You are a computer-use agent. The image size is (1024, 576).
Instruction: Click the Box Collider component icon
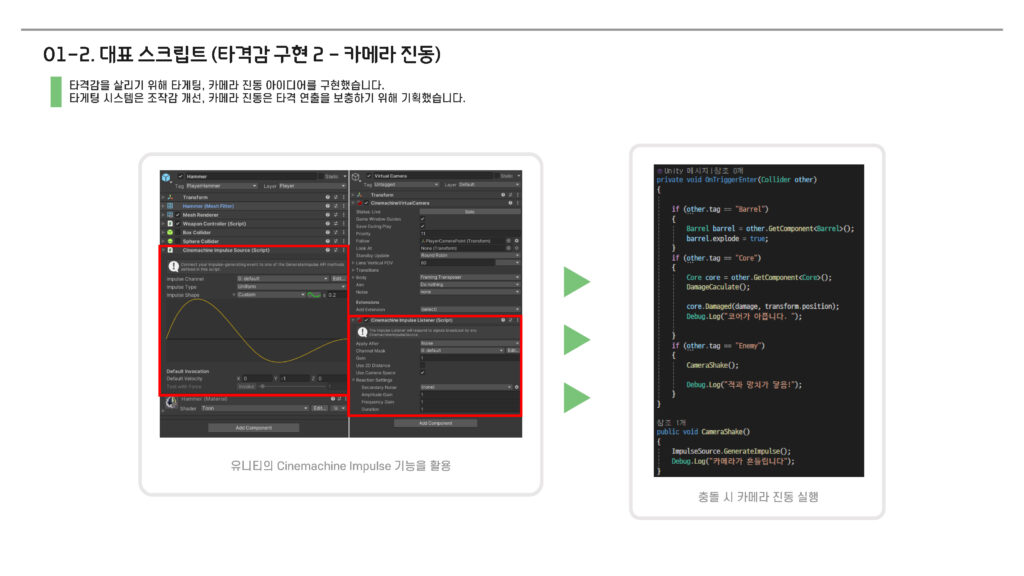coord(171,232)
